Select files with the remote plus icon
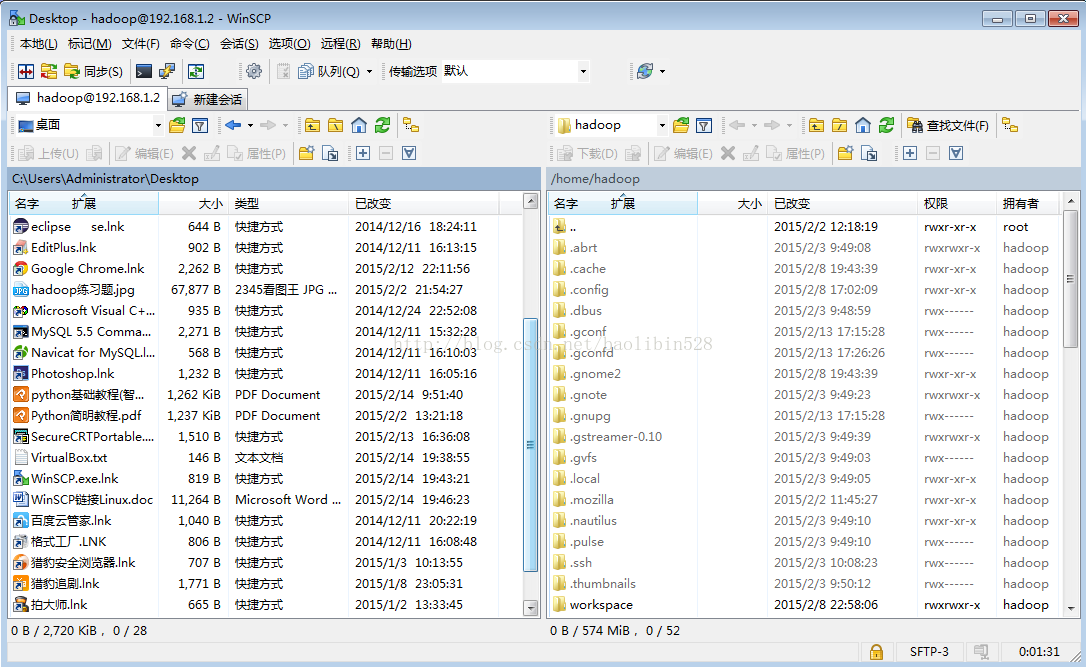The width and height of the screenshot is (1086, 667). 910,153
